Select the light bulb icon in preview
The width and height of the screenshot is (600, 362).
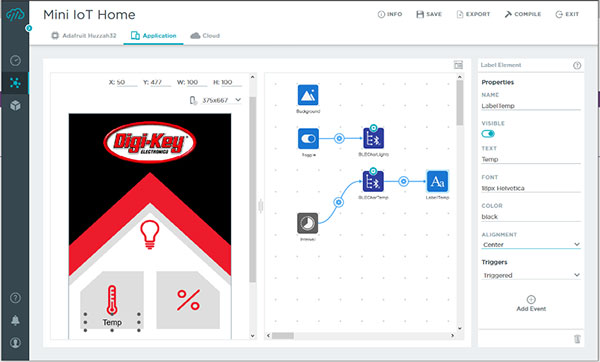[150, 235]
